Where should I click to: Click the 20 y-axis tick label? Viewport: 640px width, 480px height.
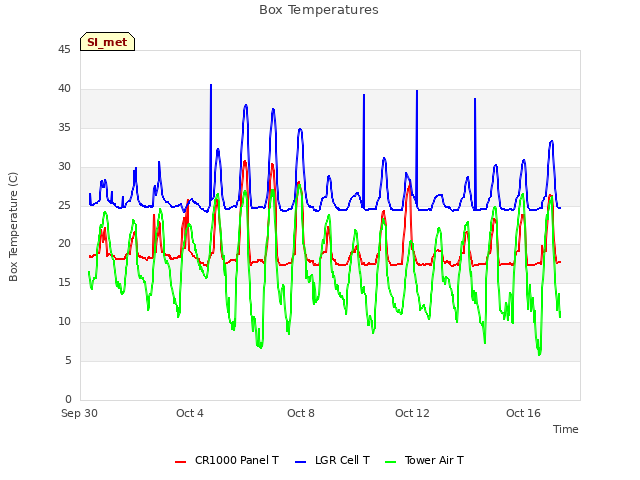coord(64,244)
